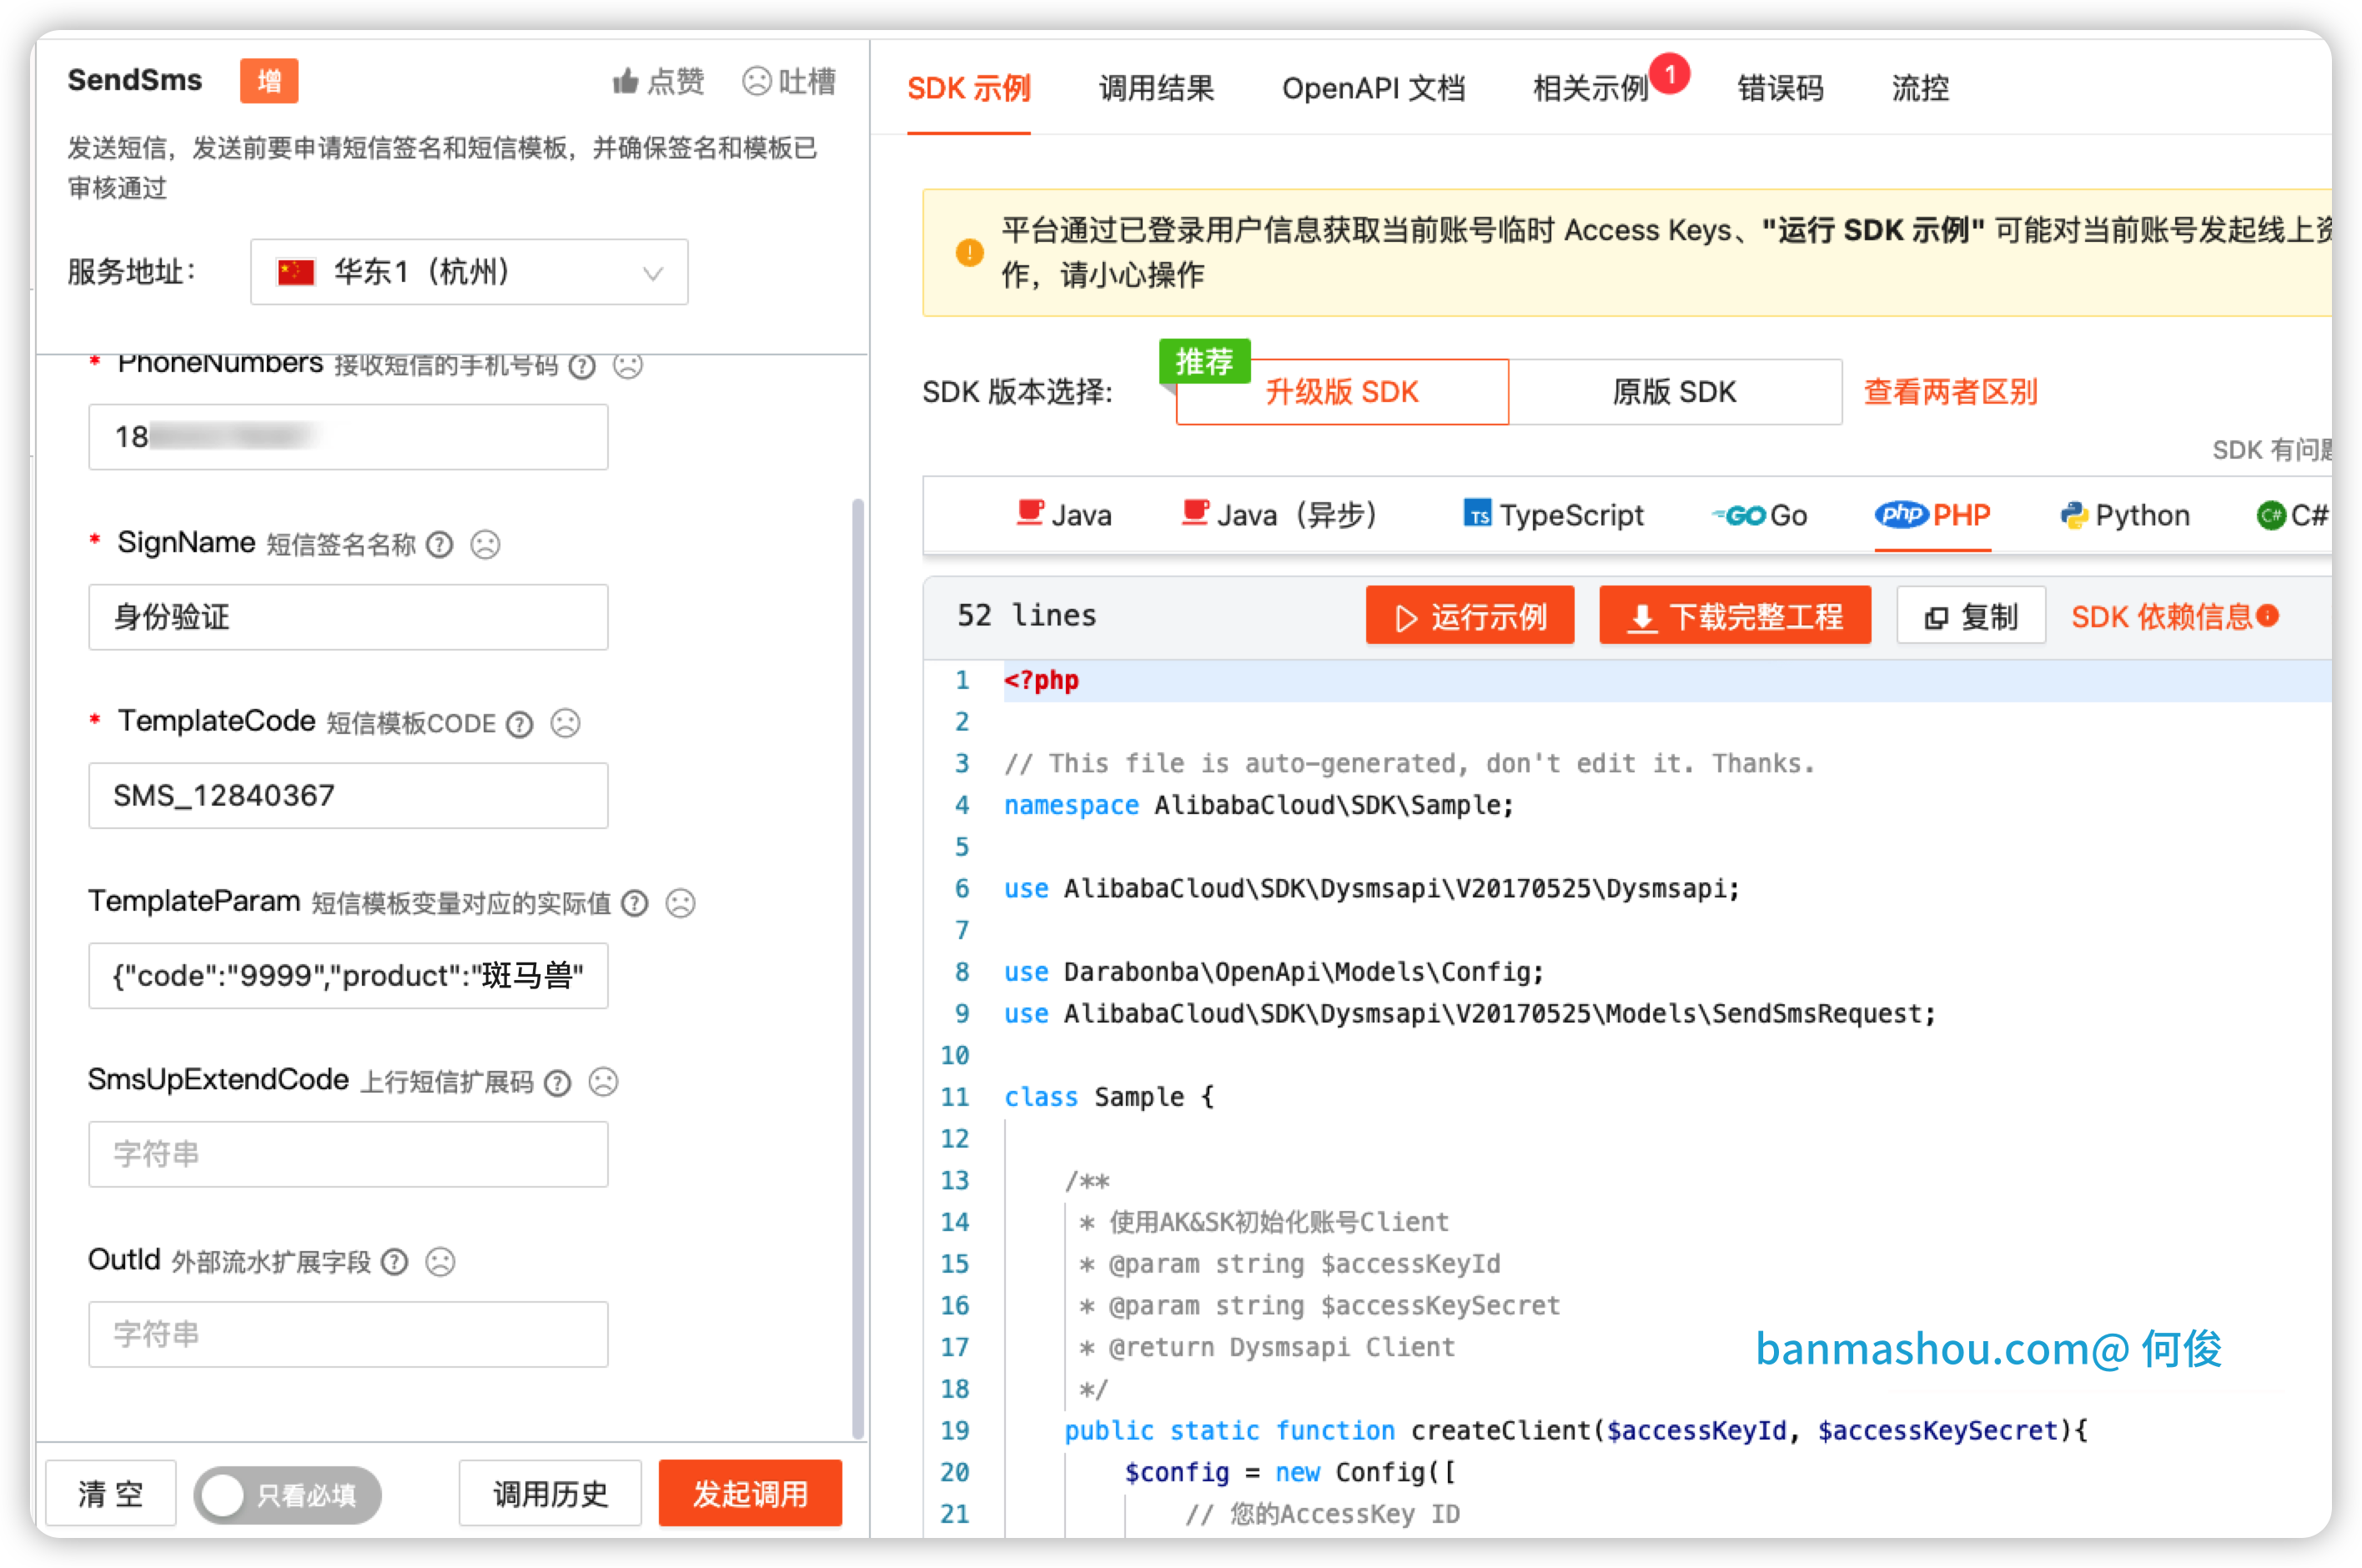Screen dimensions: 2362x1568
Task: Open help tooltip for SignName
Action: (x=439, y=545)
